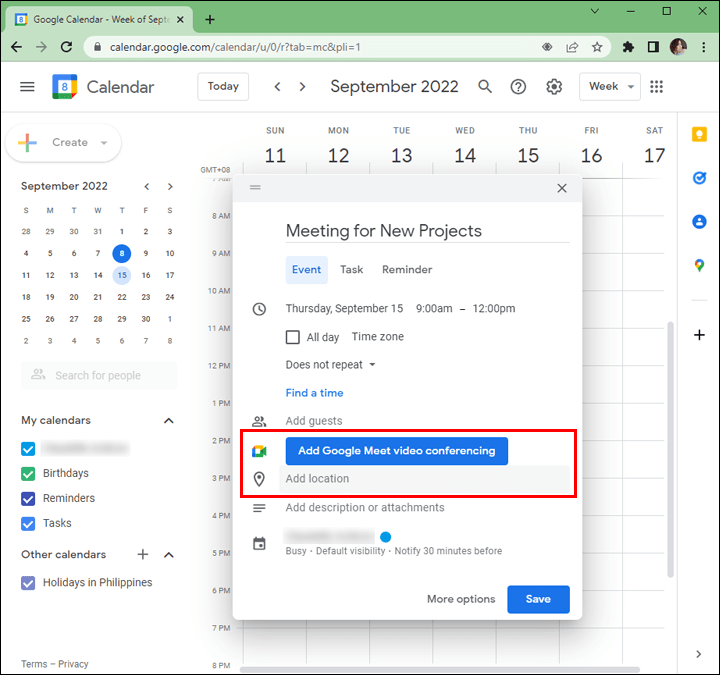Open the Settings gear menu
Image resolution: width=720 pixels, height=675 pixels.
554,86
